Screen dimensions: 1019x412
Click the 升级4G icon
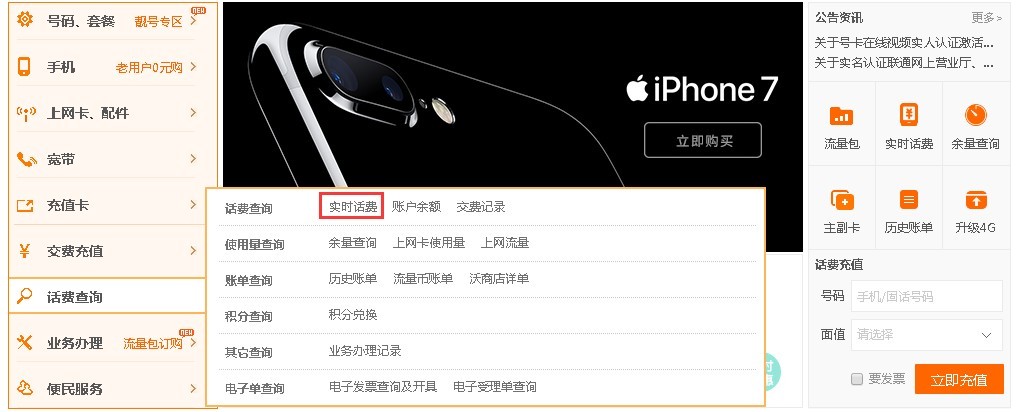pyautogui.click(x=975, y=200)
